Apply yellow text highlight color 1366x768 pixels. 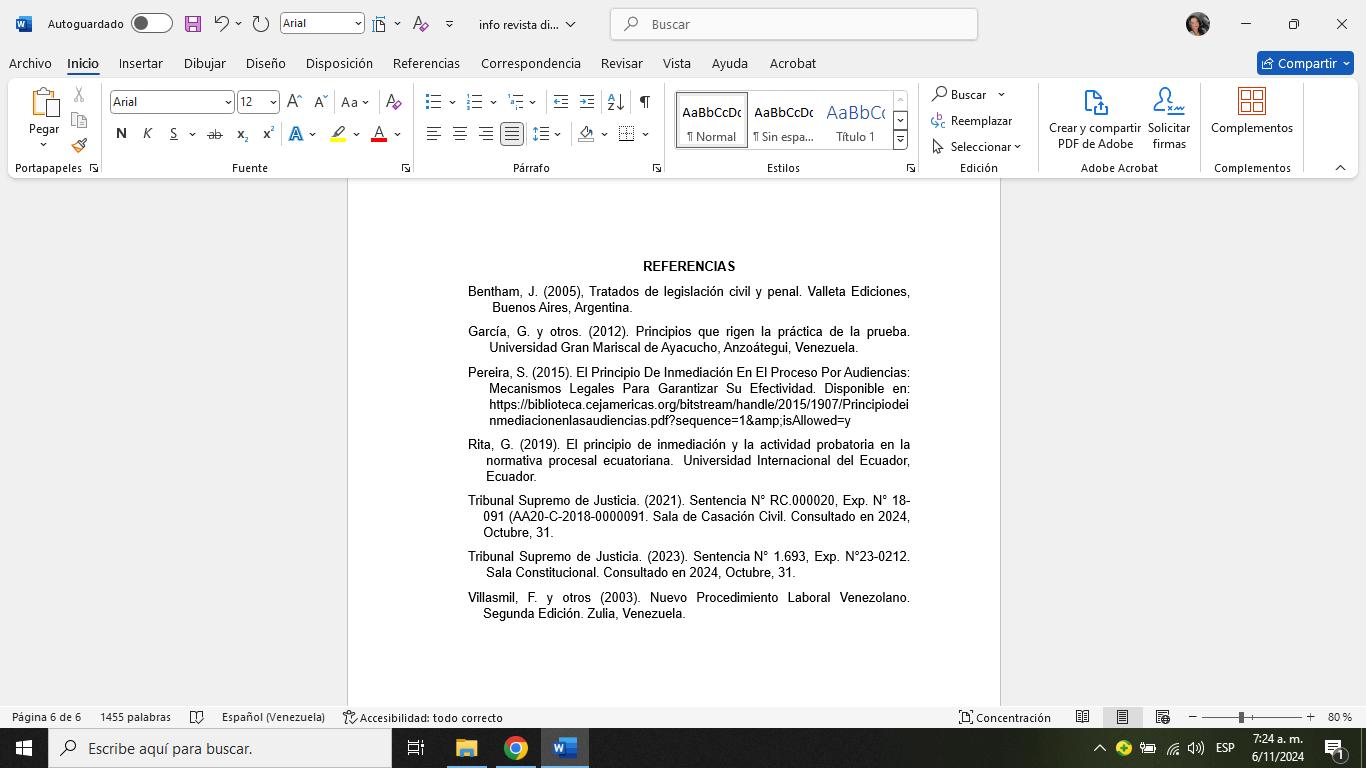(x=338, y=134)
